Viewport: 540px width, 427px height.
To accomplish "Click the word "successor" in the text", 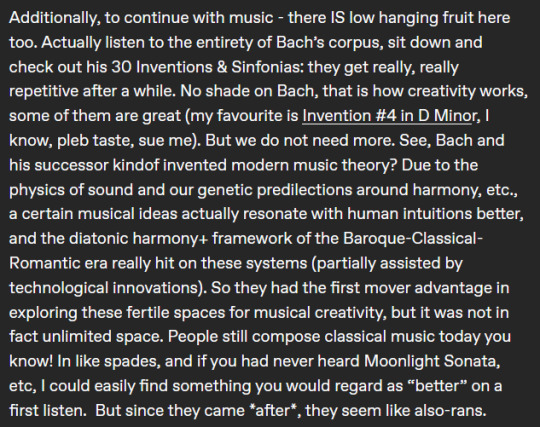I will pos(71,165).
